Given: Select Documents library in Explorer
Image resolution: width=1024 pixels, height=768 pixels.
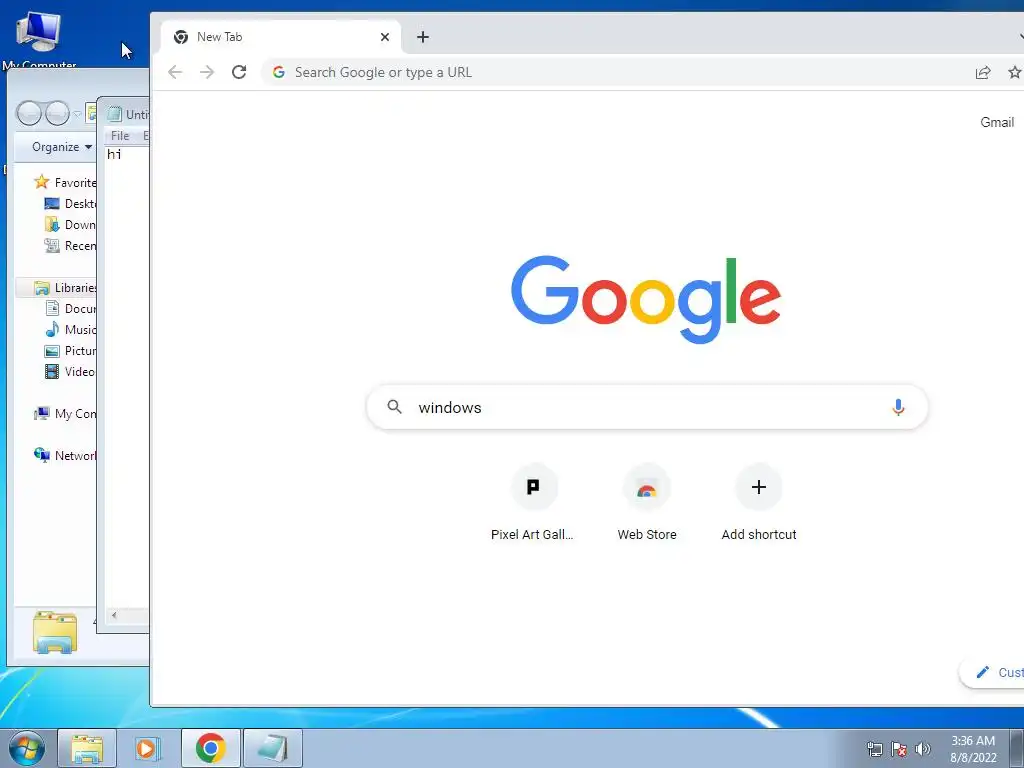Looking at the screenshot, I should [70, 308].
